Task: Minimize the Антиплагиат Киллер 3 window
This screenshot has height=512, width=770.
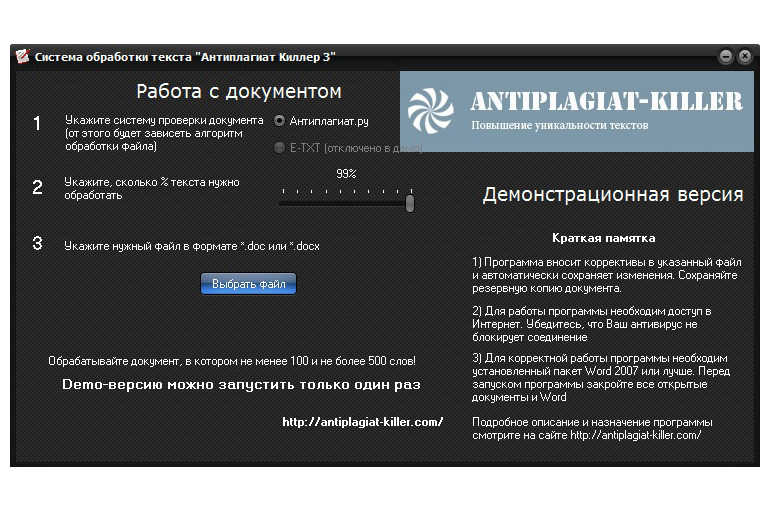Action: coord(725,56)
